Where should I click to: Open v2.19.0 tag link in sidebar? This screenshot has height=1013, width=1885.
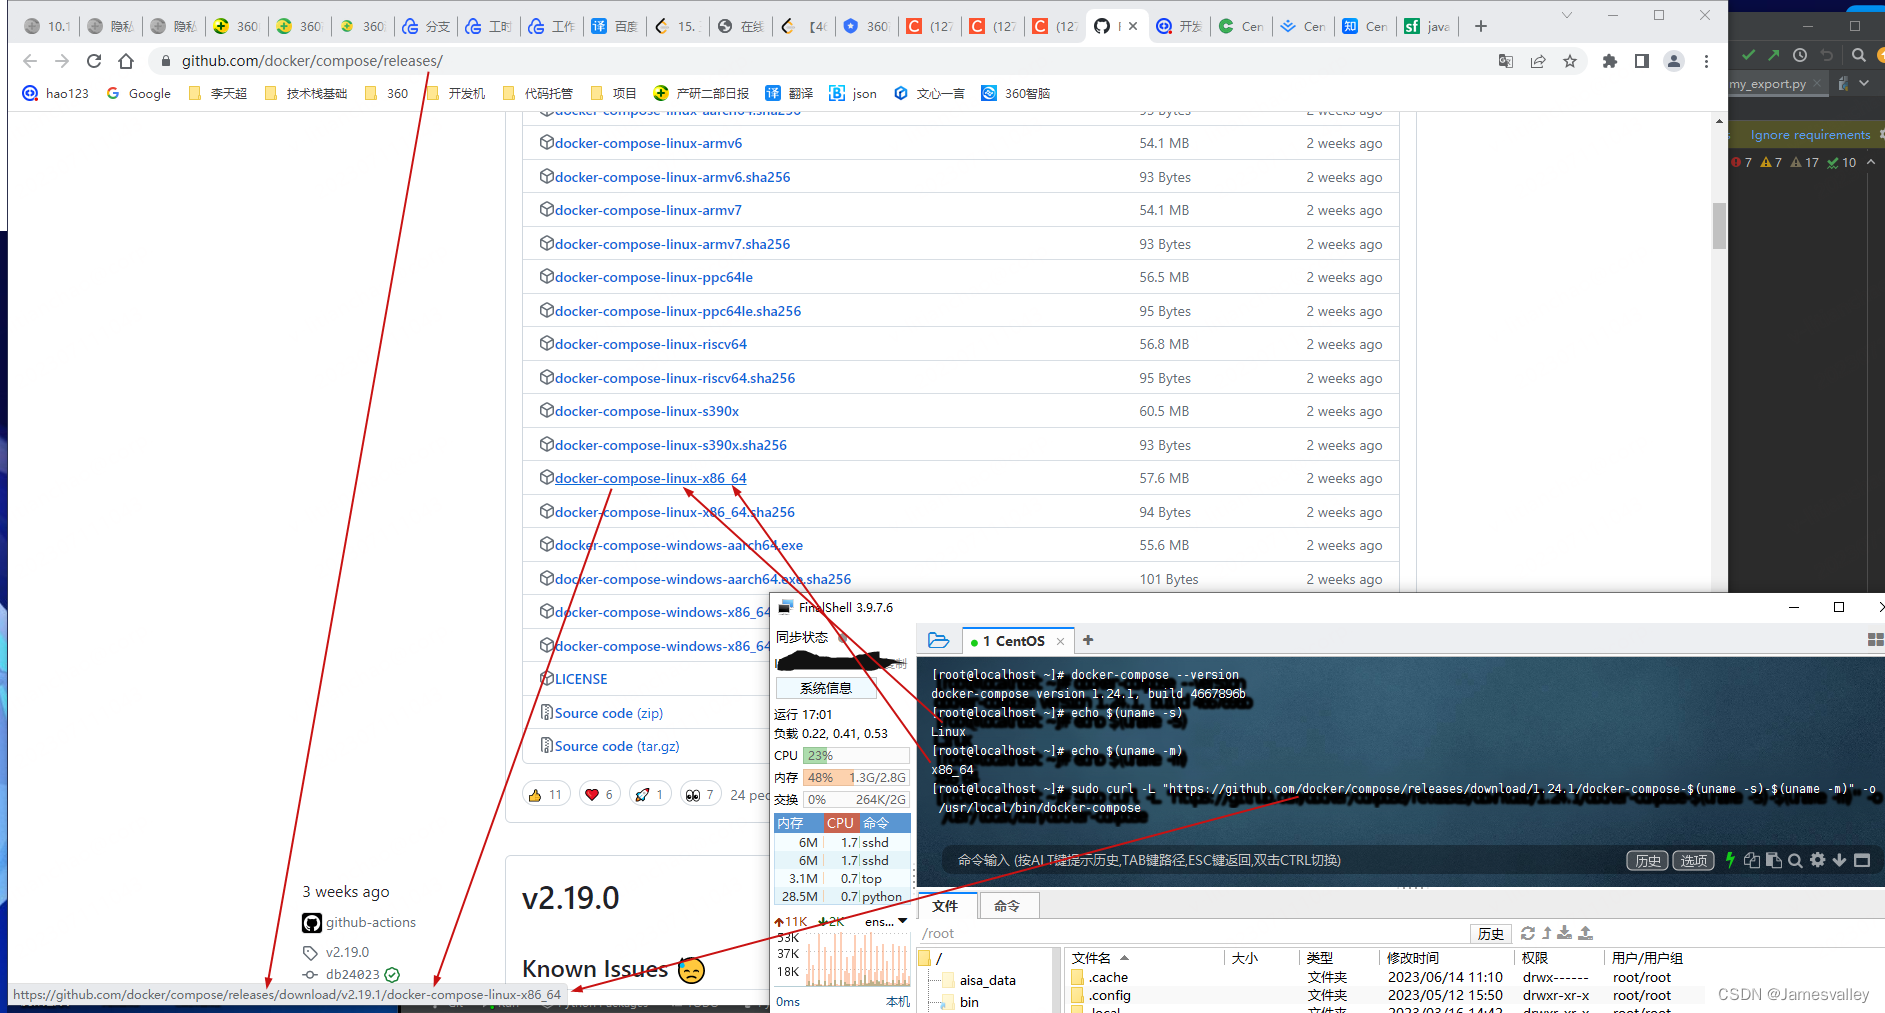[347, 952]
